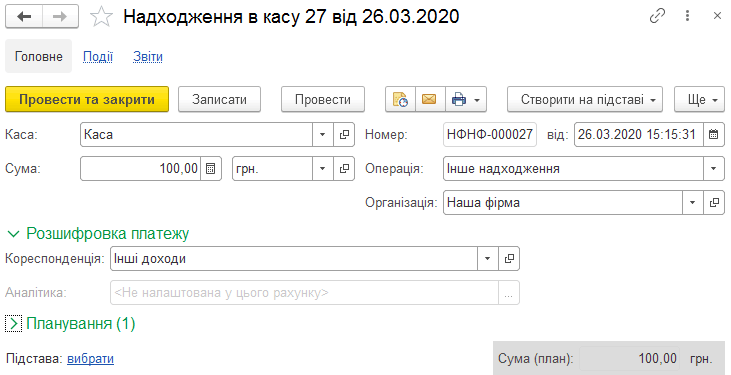Open the currency грн. card
The image size is (731, 375).
pyautogui.click(x=344, y=168)
